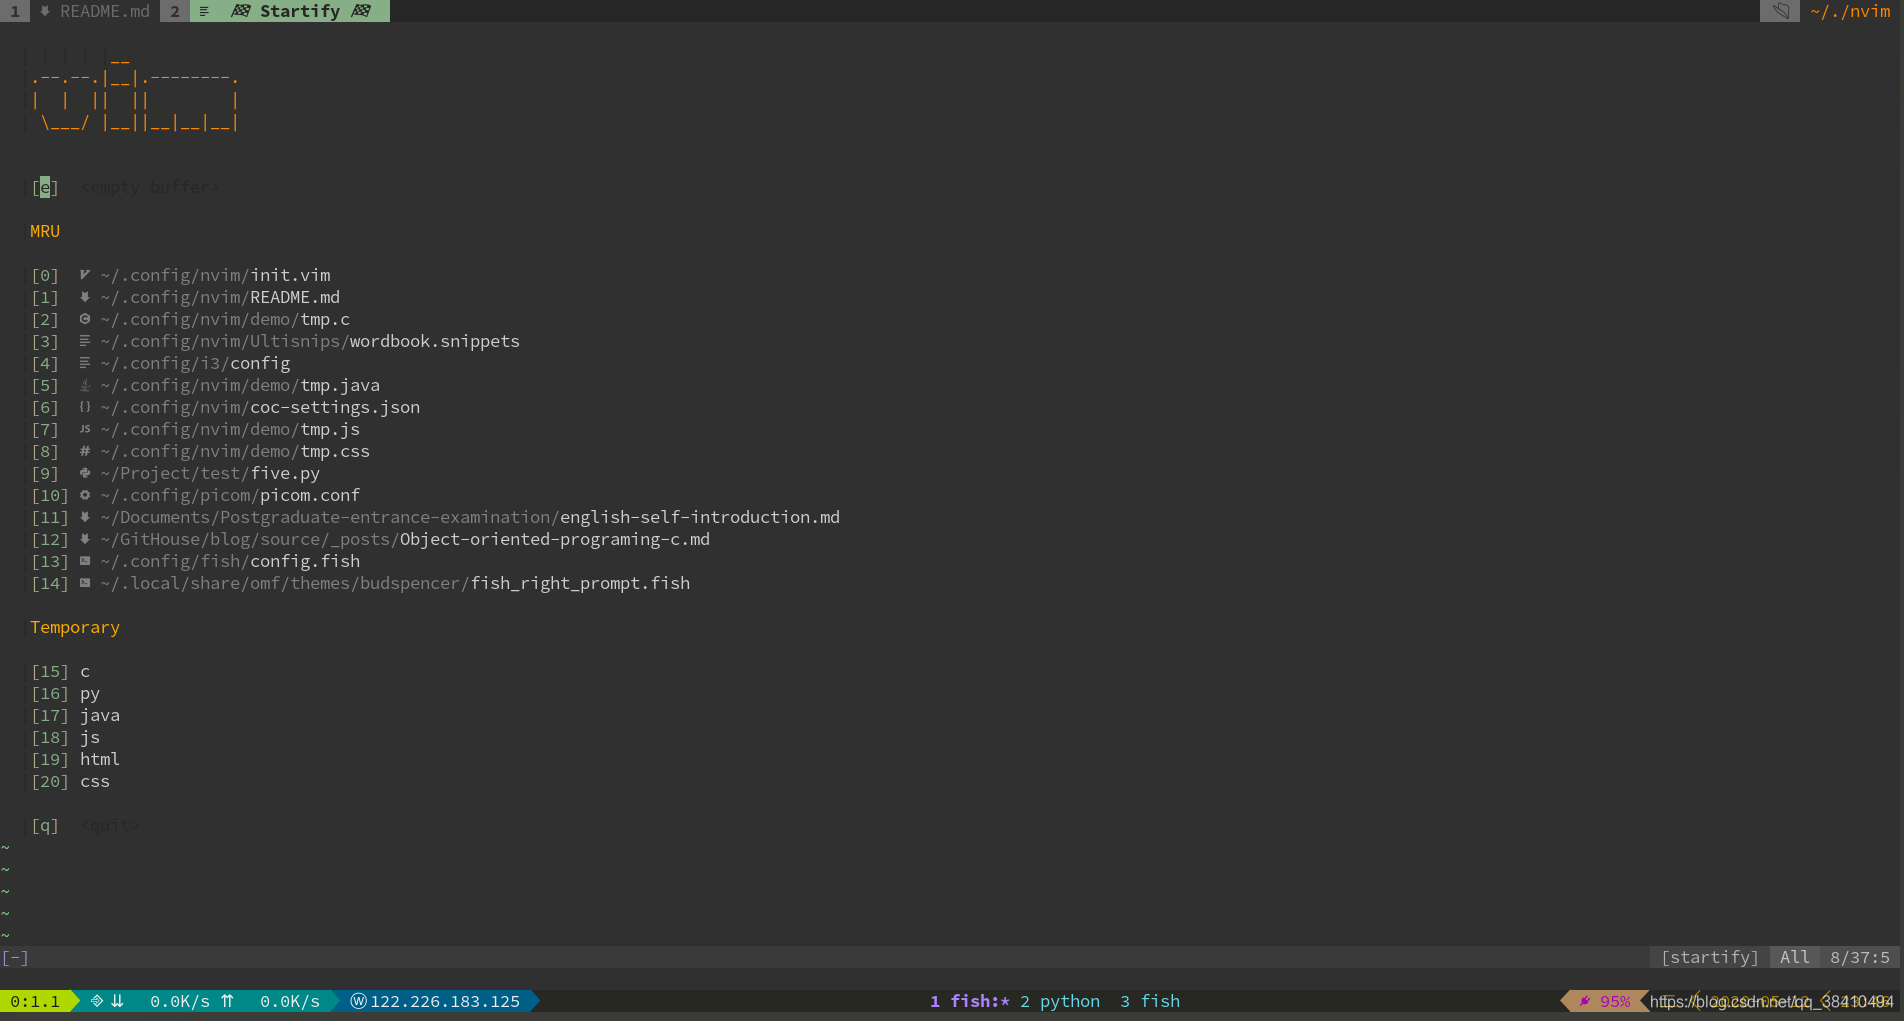Click the download arrow icon in the status bar
1904x1021 pixels.
click(118, 1000)
